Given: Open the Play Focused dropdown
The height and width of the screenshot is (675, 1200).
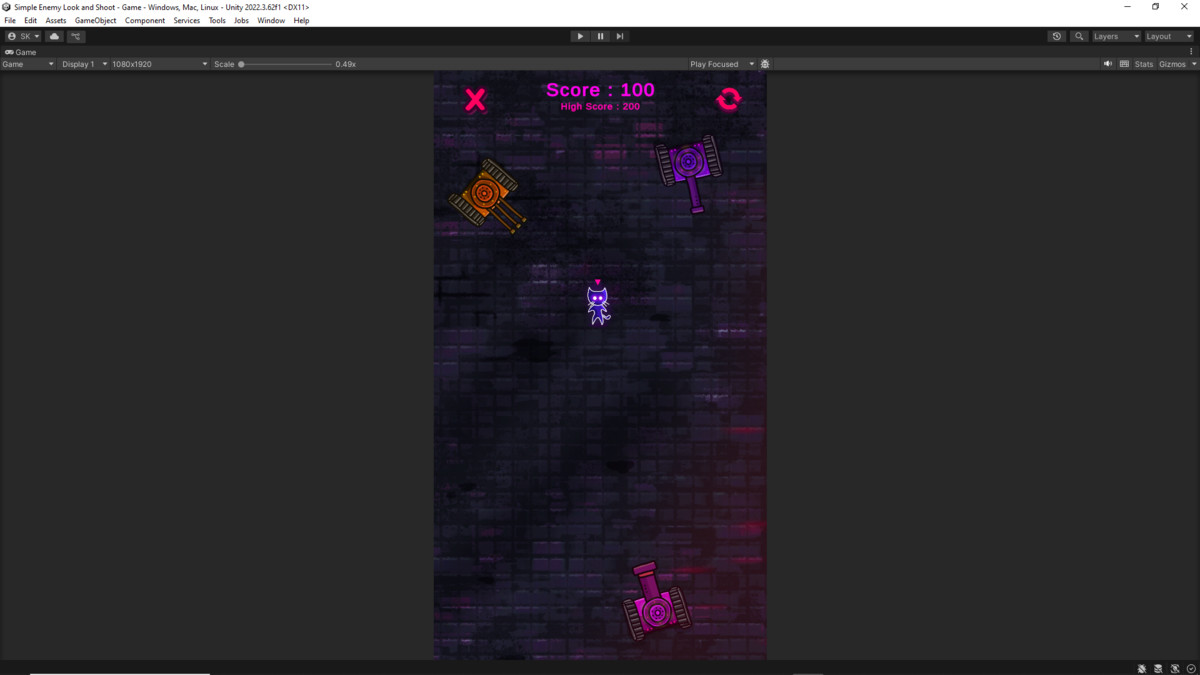Looking at the screenshot, I should 716,63.
